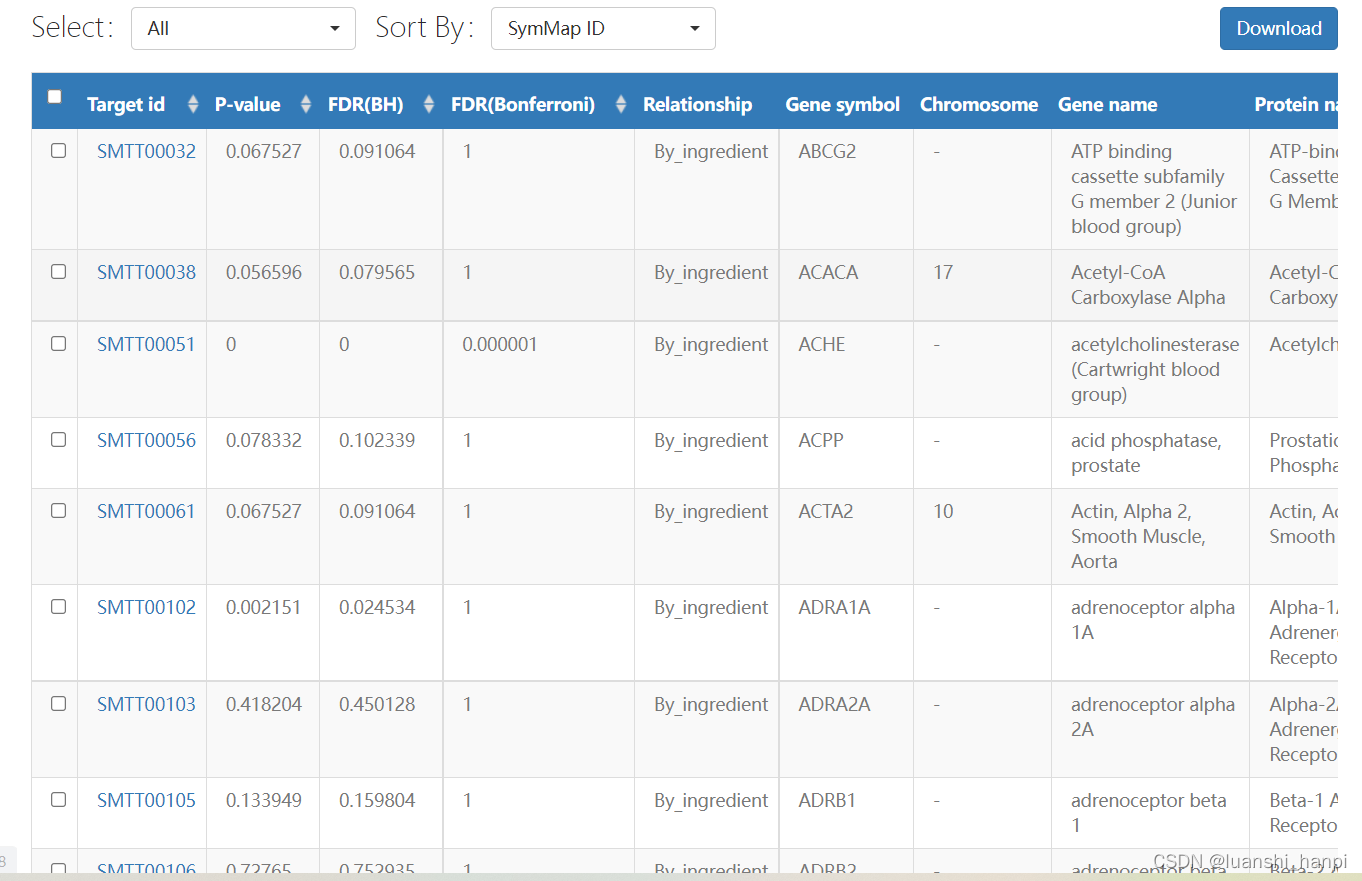
Task: Click FDR(BH) cell 0.102339
Action: click(x=377, y=440)
